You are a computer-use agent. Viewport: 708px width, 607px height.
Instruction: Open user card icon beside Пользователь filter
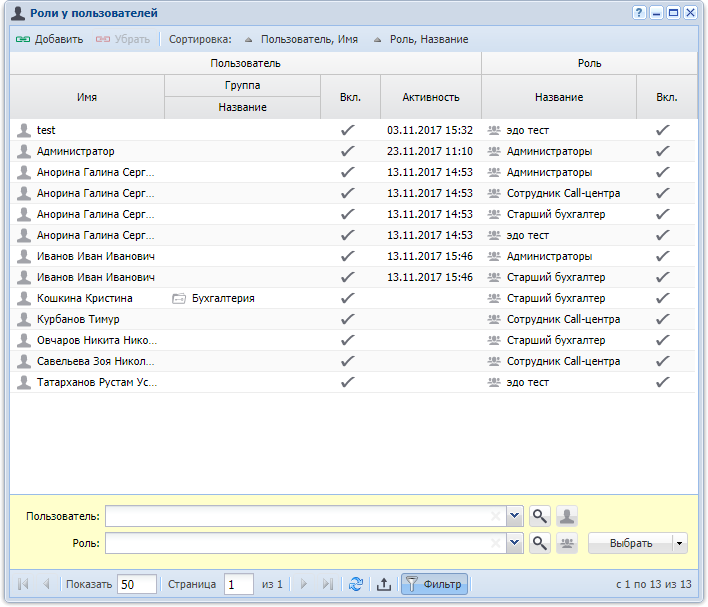[x=567, y=516]
